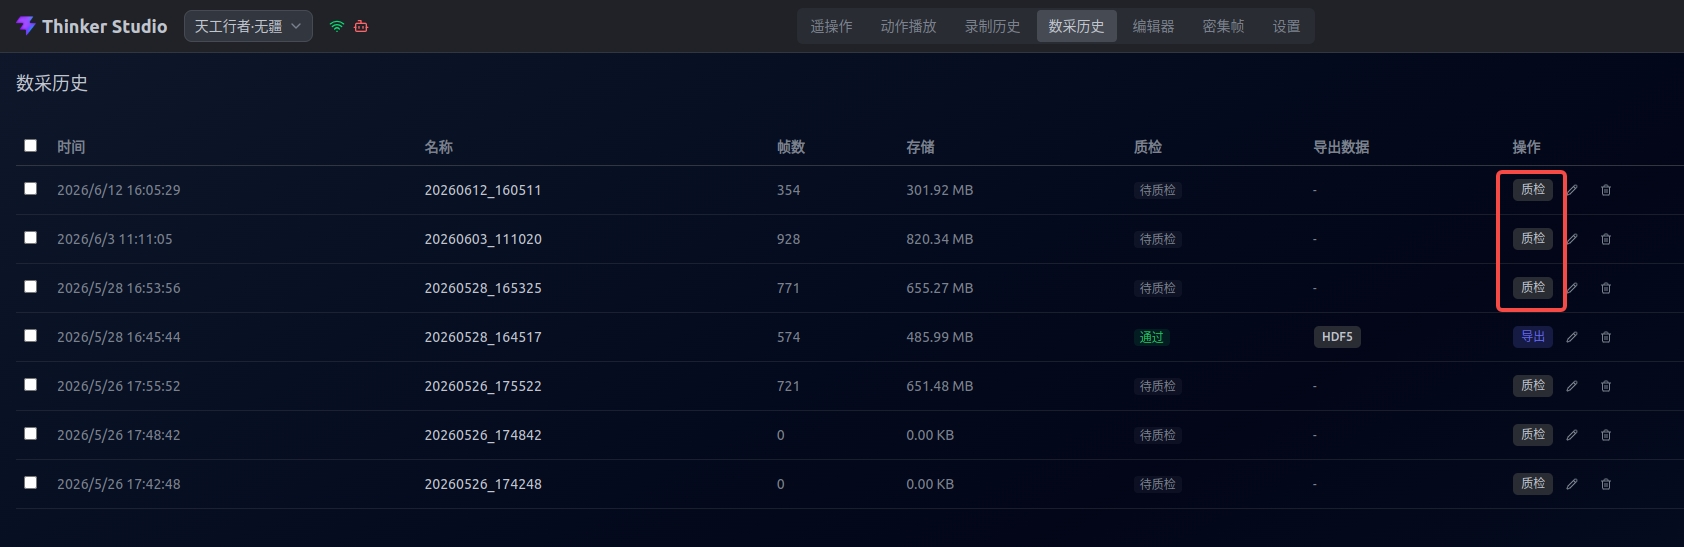Click the name 20260603_111020
1684x547 pixels.
tap(483, 239)
